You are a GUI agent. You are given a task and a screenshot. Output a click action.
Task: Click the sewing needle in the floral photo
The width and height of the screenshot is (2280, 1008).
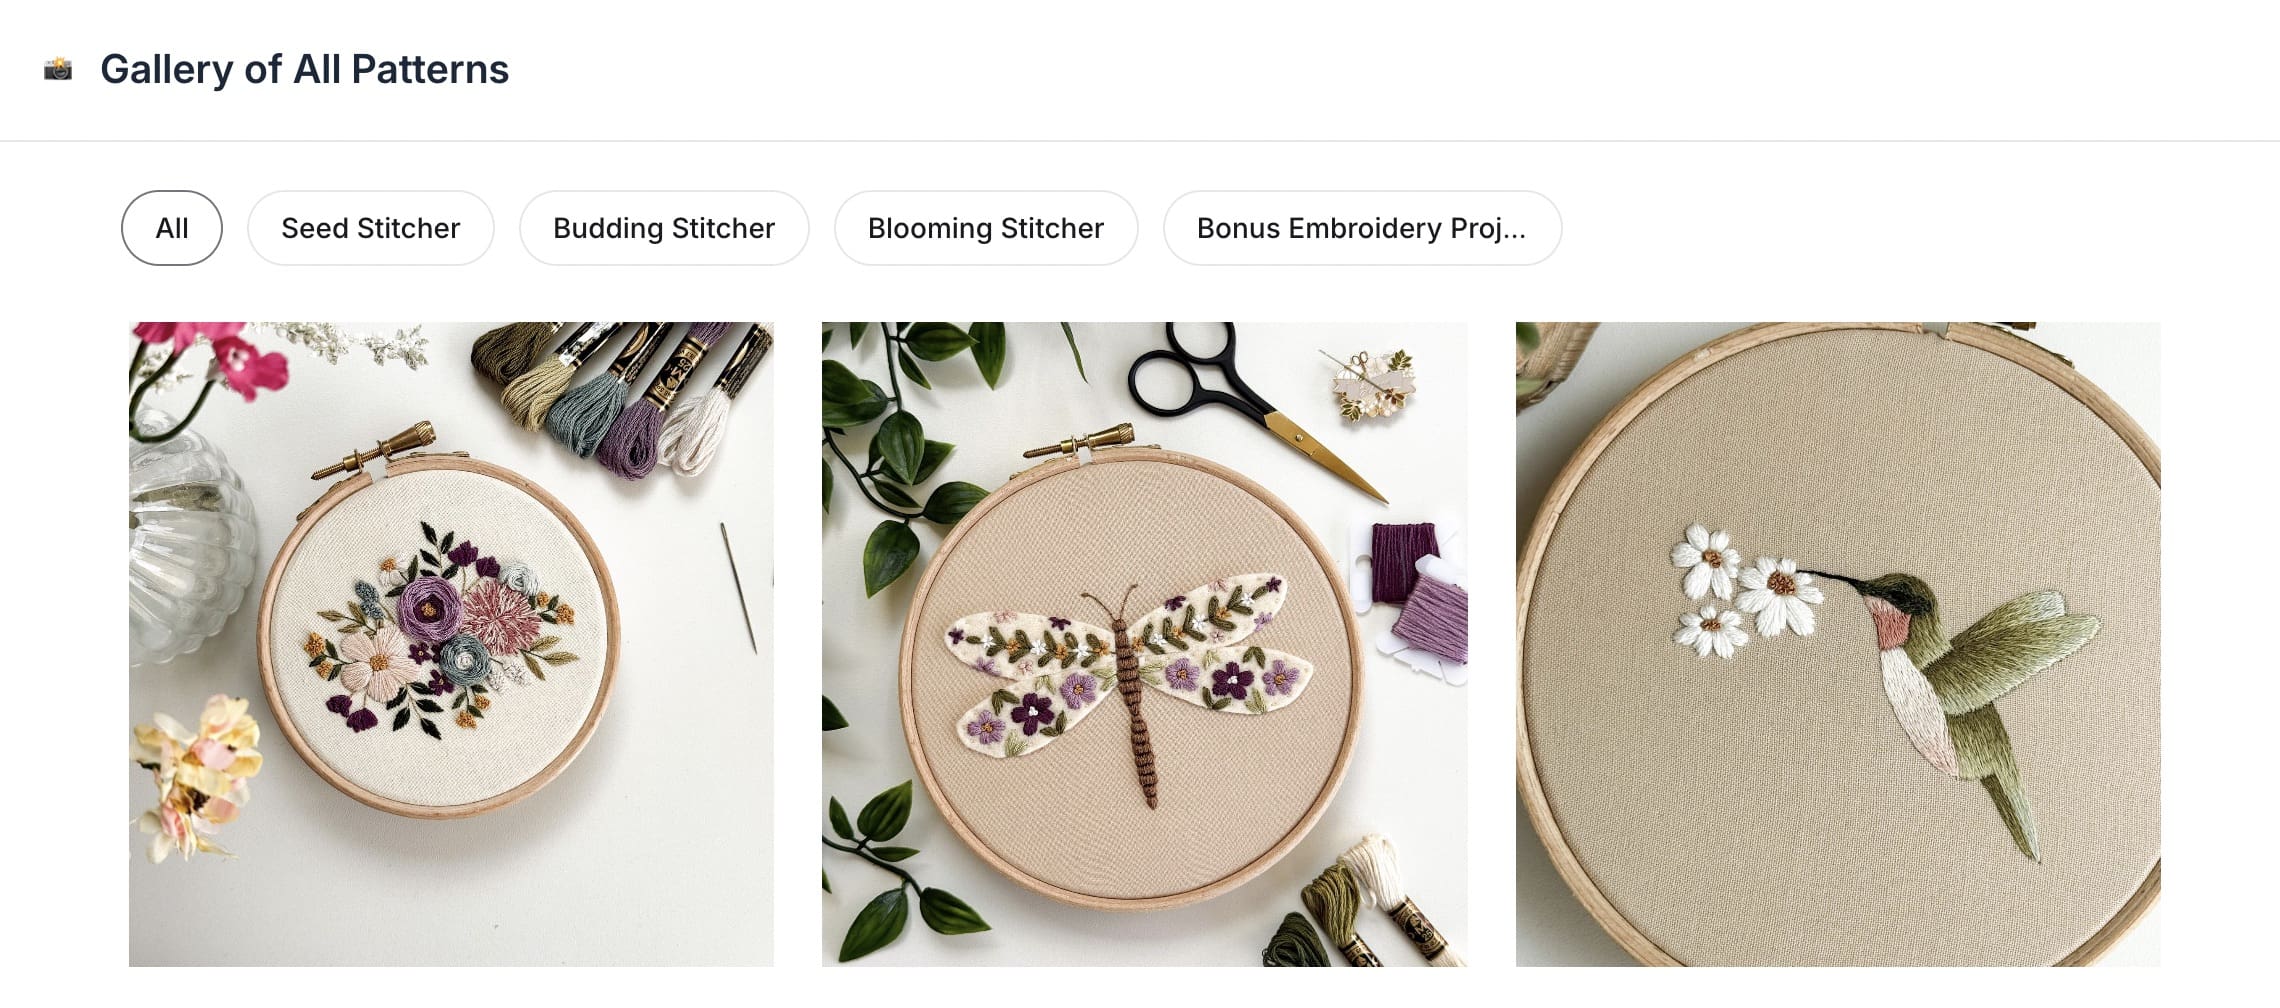click(739, 588)
